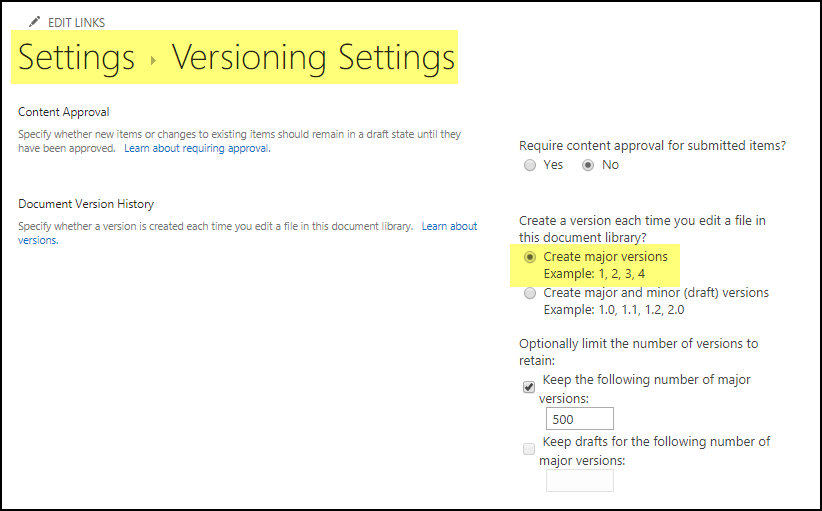The width and height of the screenshot is (822, 511).
Task: Toggle the Keep drafts for major versions checkbox
Action: [529, 449]
